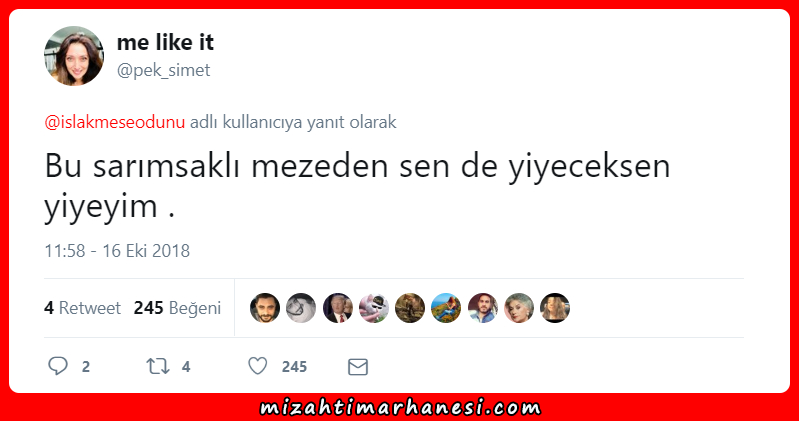Click fourth liker avatar, pink image
This screenshot has width=799, height=421.
click(x=374, y=308)
